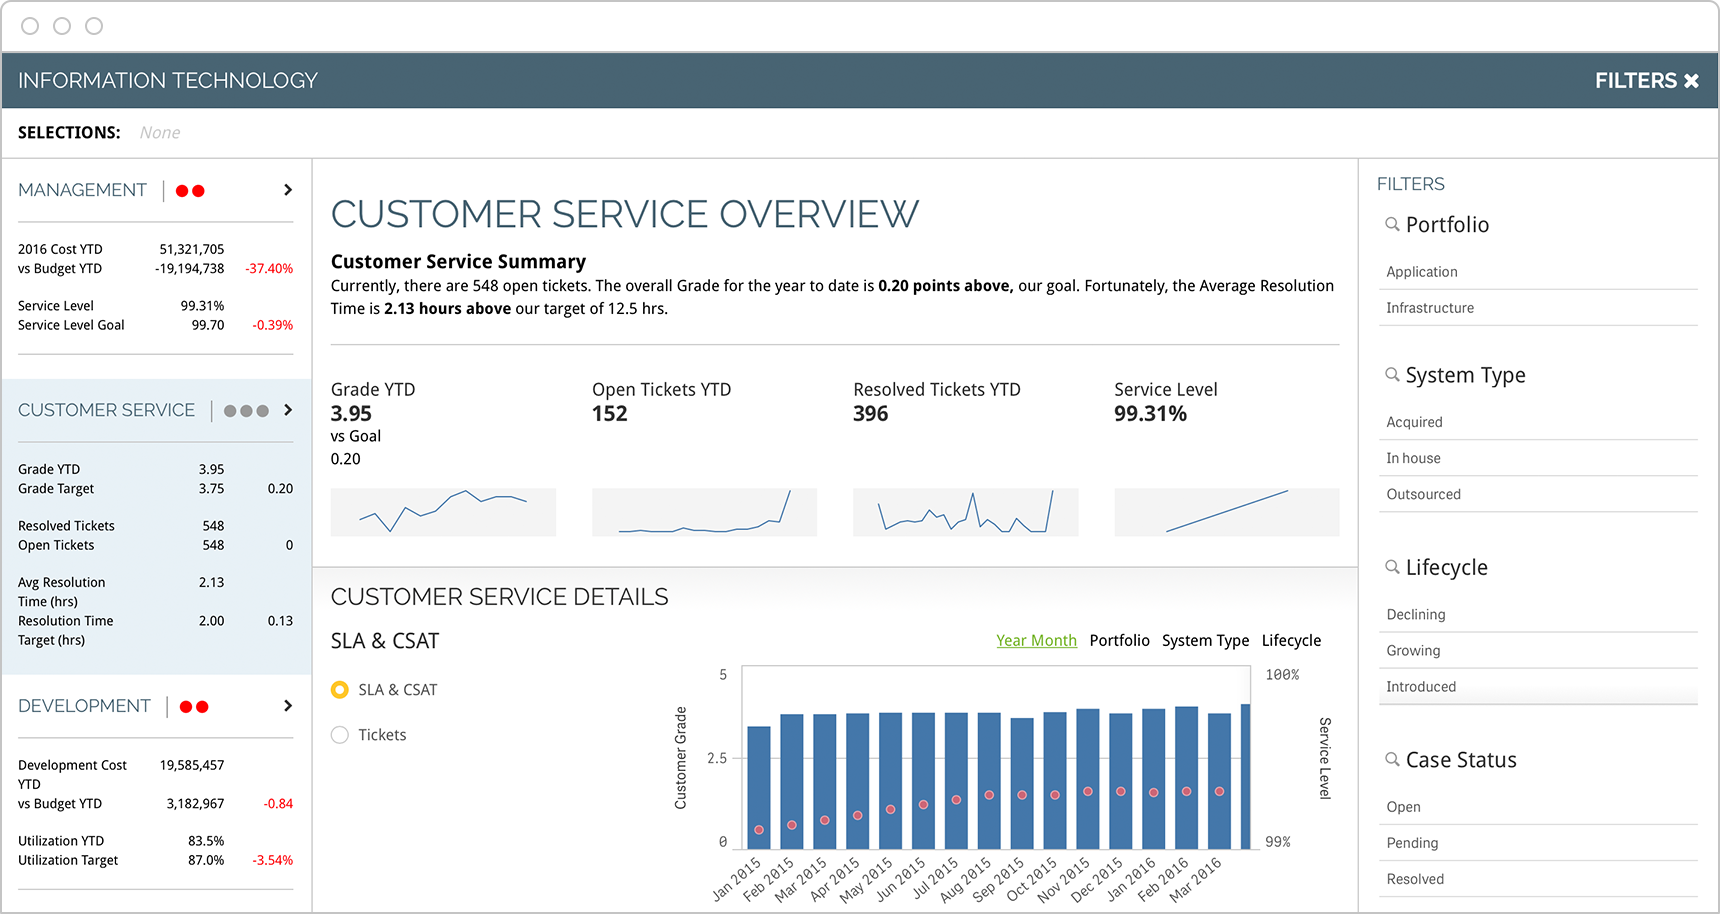Click the Grade YTD 3.95 value

351,414
